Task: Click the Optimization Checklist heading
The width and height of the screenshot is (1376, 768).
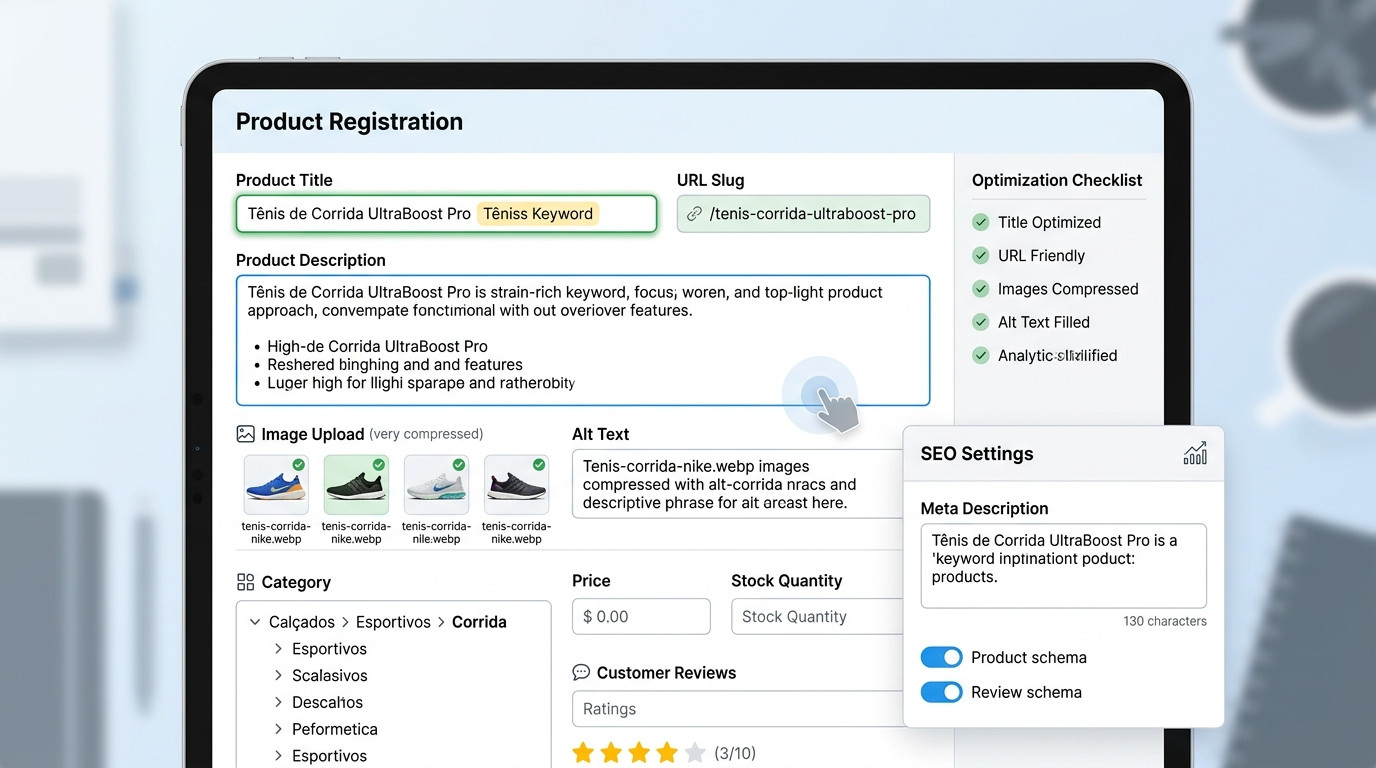Action: pos(1057,180)
